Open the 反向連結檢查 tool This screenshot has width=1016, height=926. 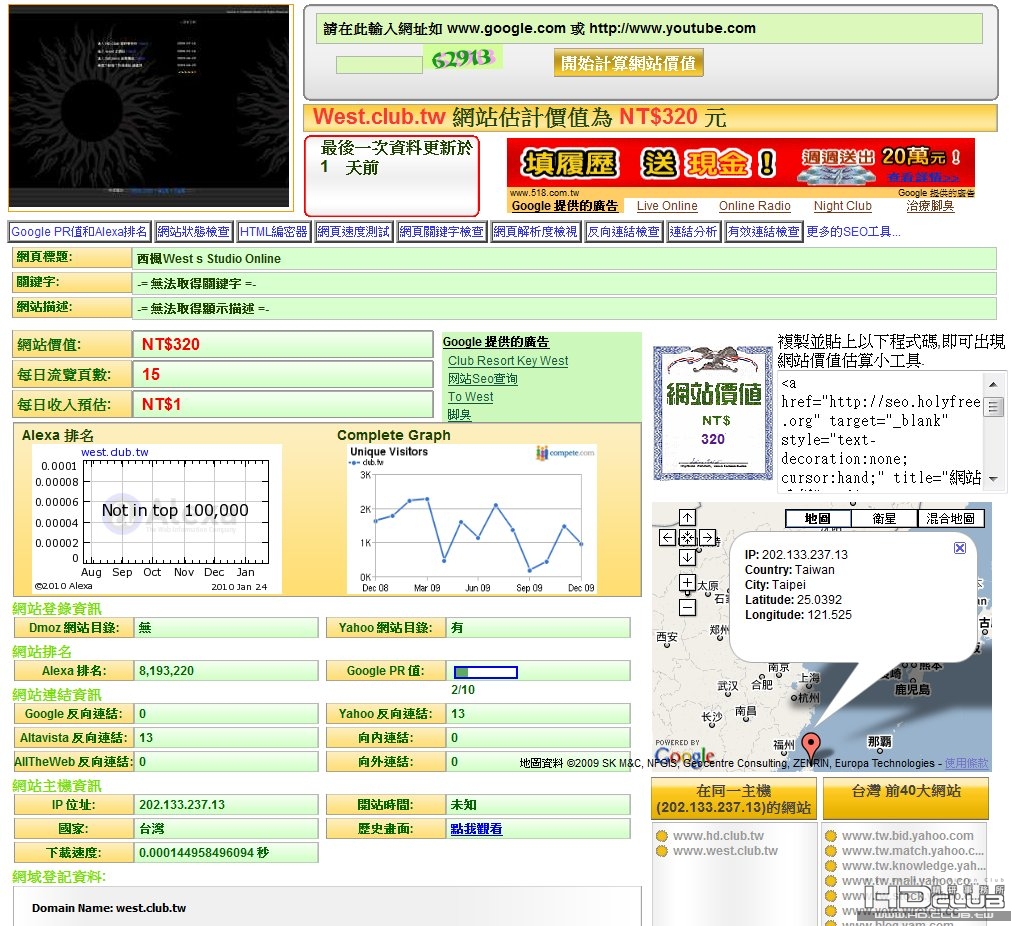[x=623, y=231]
